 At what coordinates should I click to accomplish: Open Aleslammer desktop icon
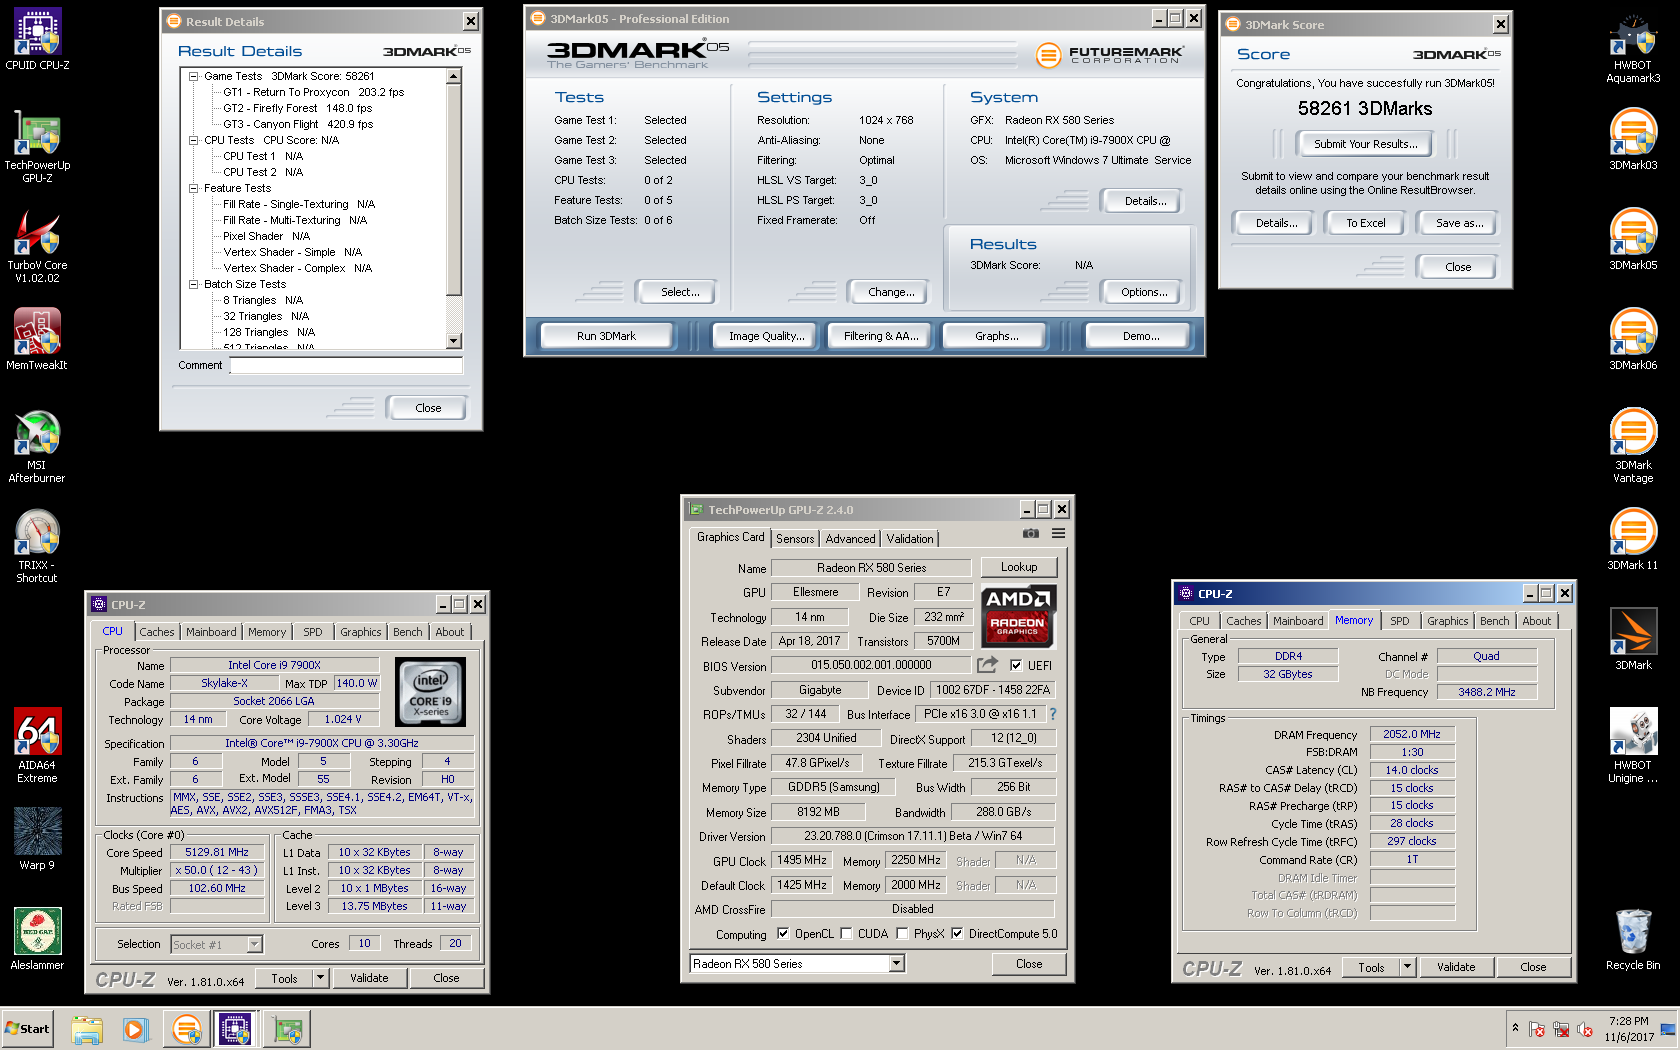(x=37, y=939)
